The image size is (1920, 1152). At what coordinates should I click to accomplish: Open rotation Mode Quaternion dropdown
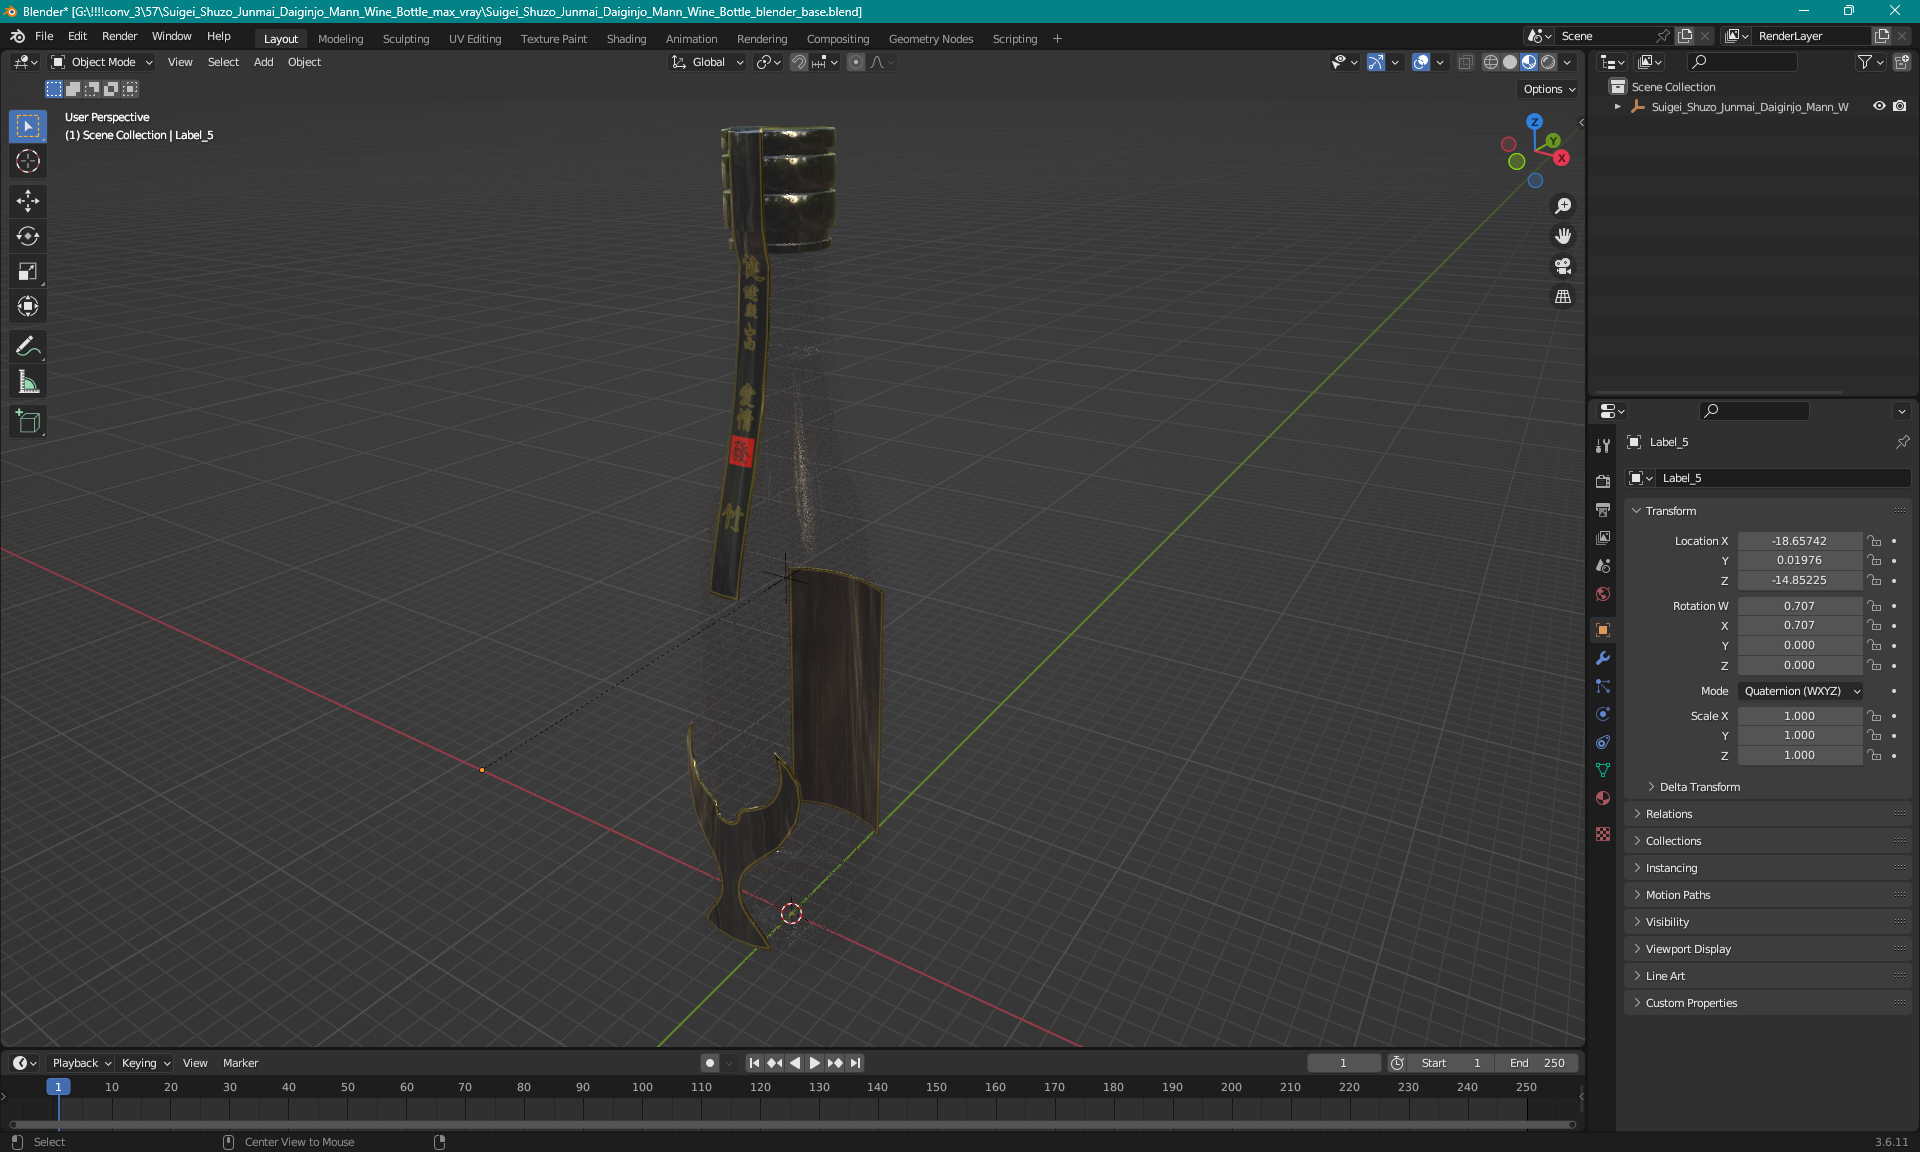(1801, 691)
